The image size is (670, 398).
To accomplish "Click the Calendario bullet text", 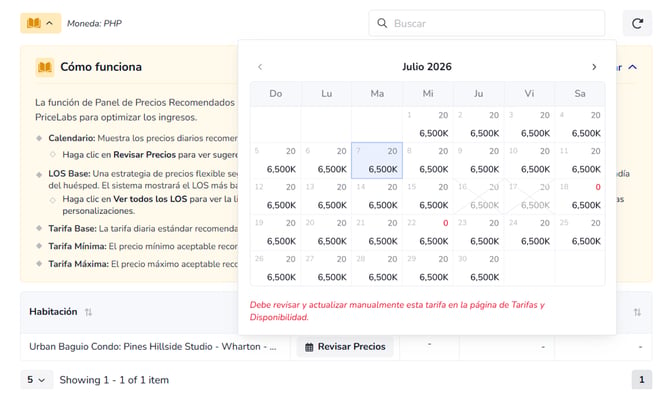I will (143, 138).
